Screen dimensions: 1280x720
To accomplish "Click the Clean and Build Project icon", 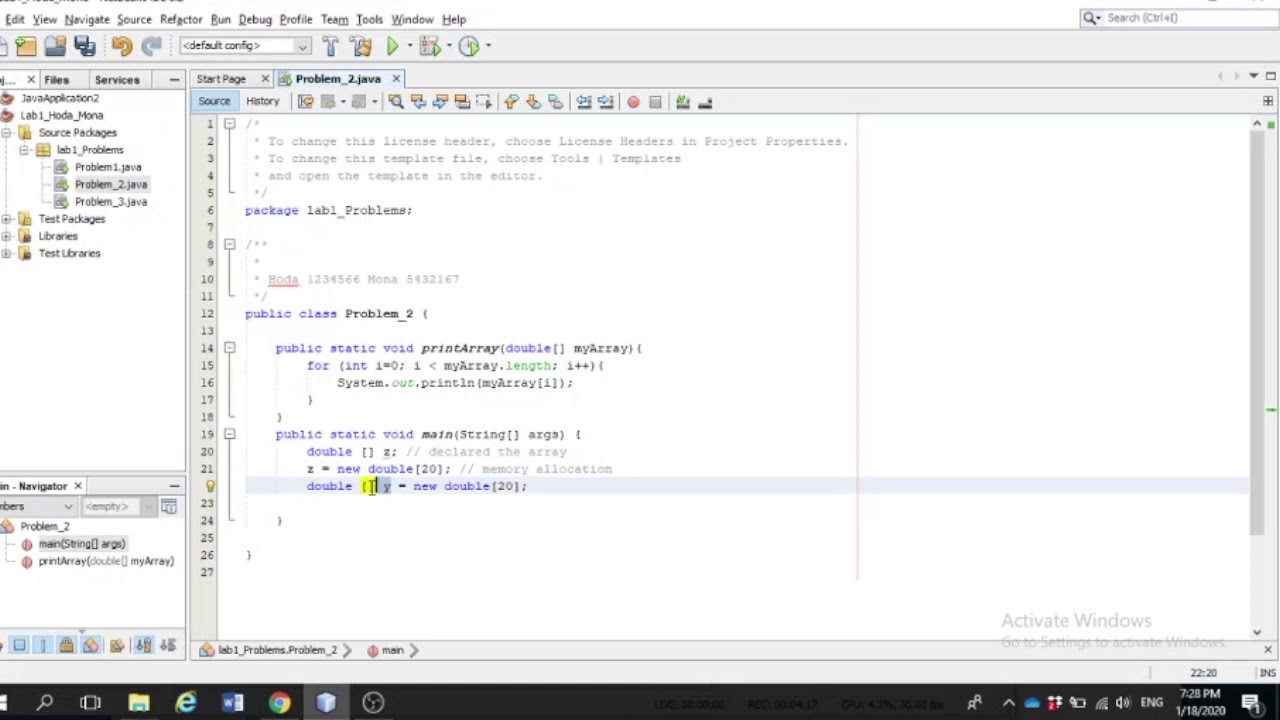I will pos(361,46).
